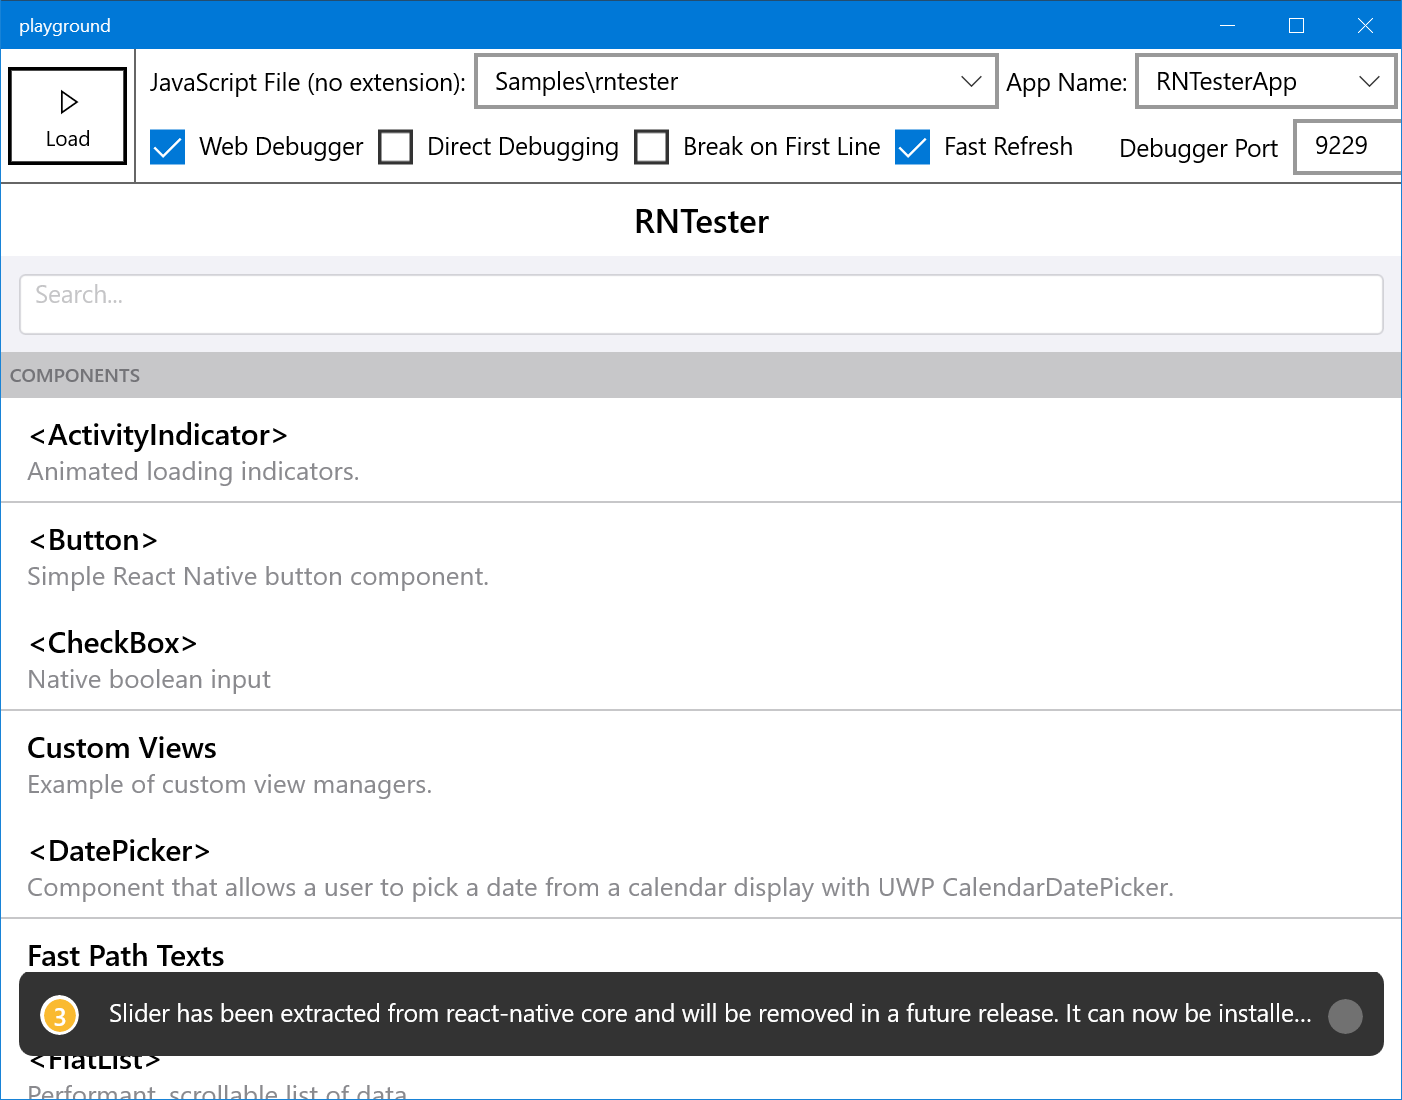The width and height of the screenshot is (1402, 1100).
Task: Dismiss the Slider removal toast notification
Action: click(x=1344, y=1014)
